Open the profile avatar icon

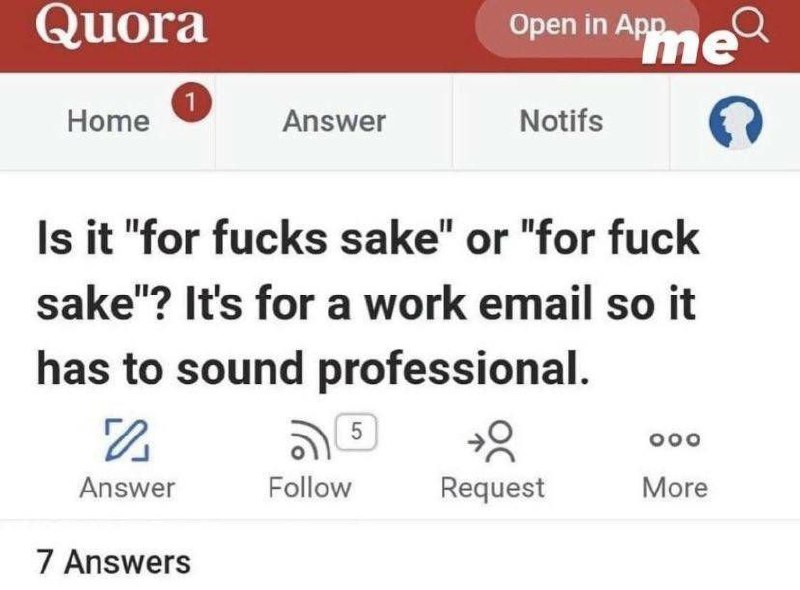(x=736, y=122)
